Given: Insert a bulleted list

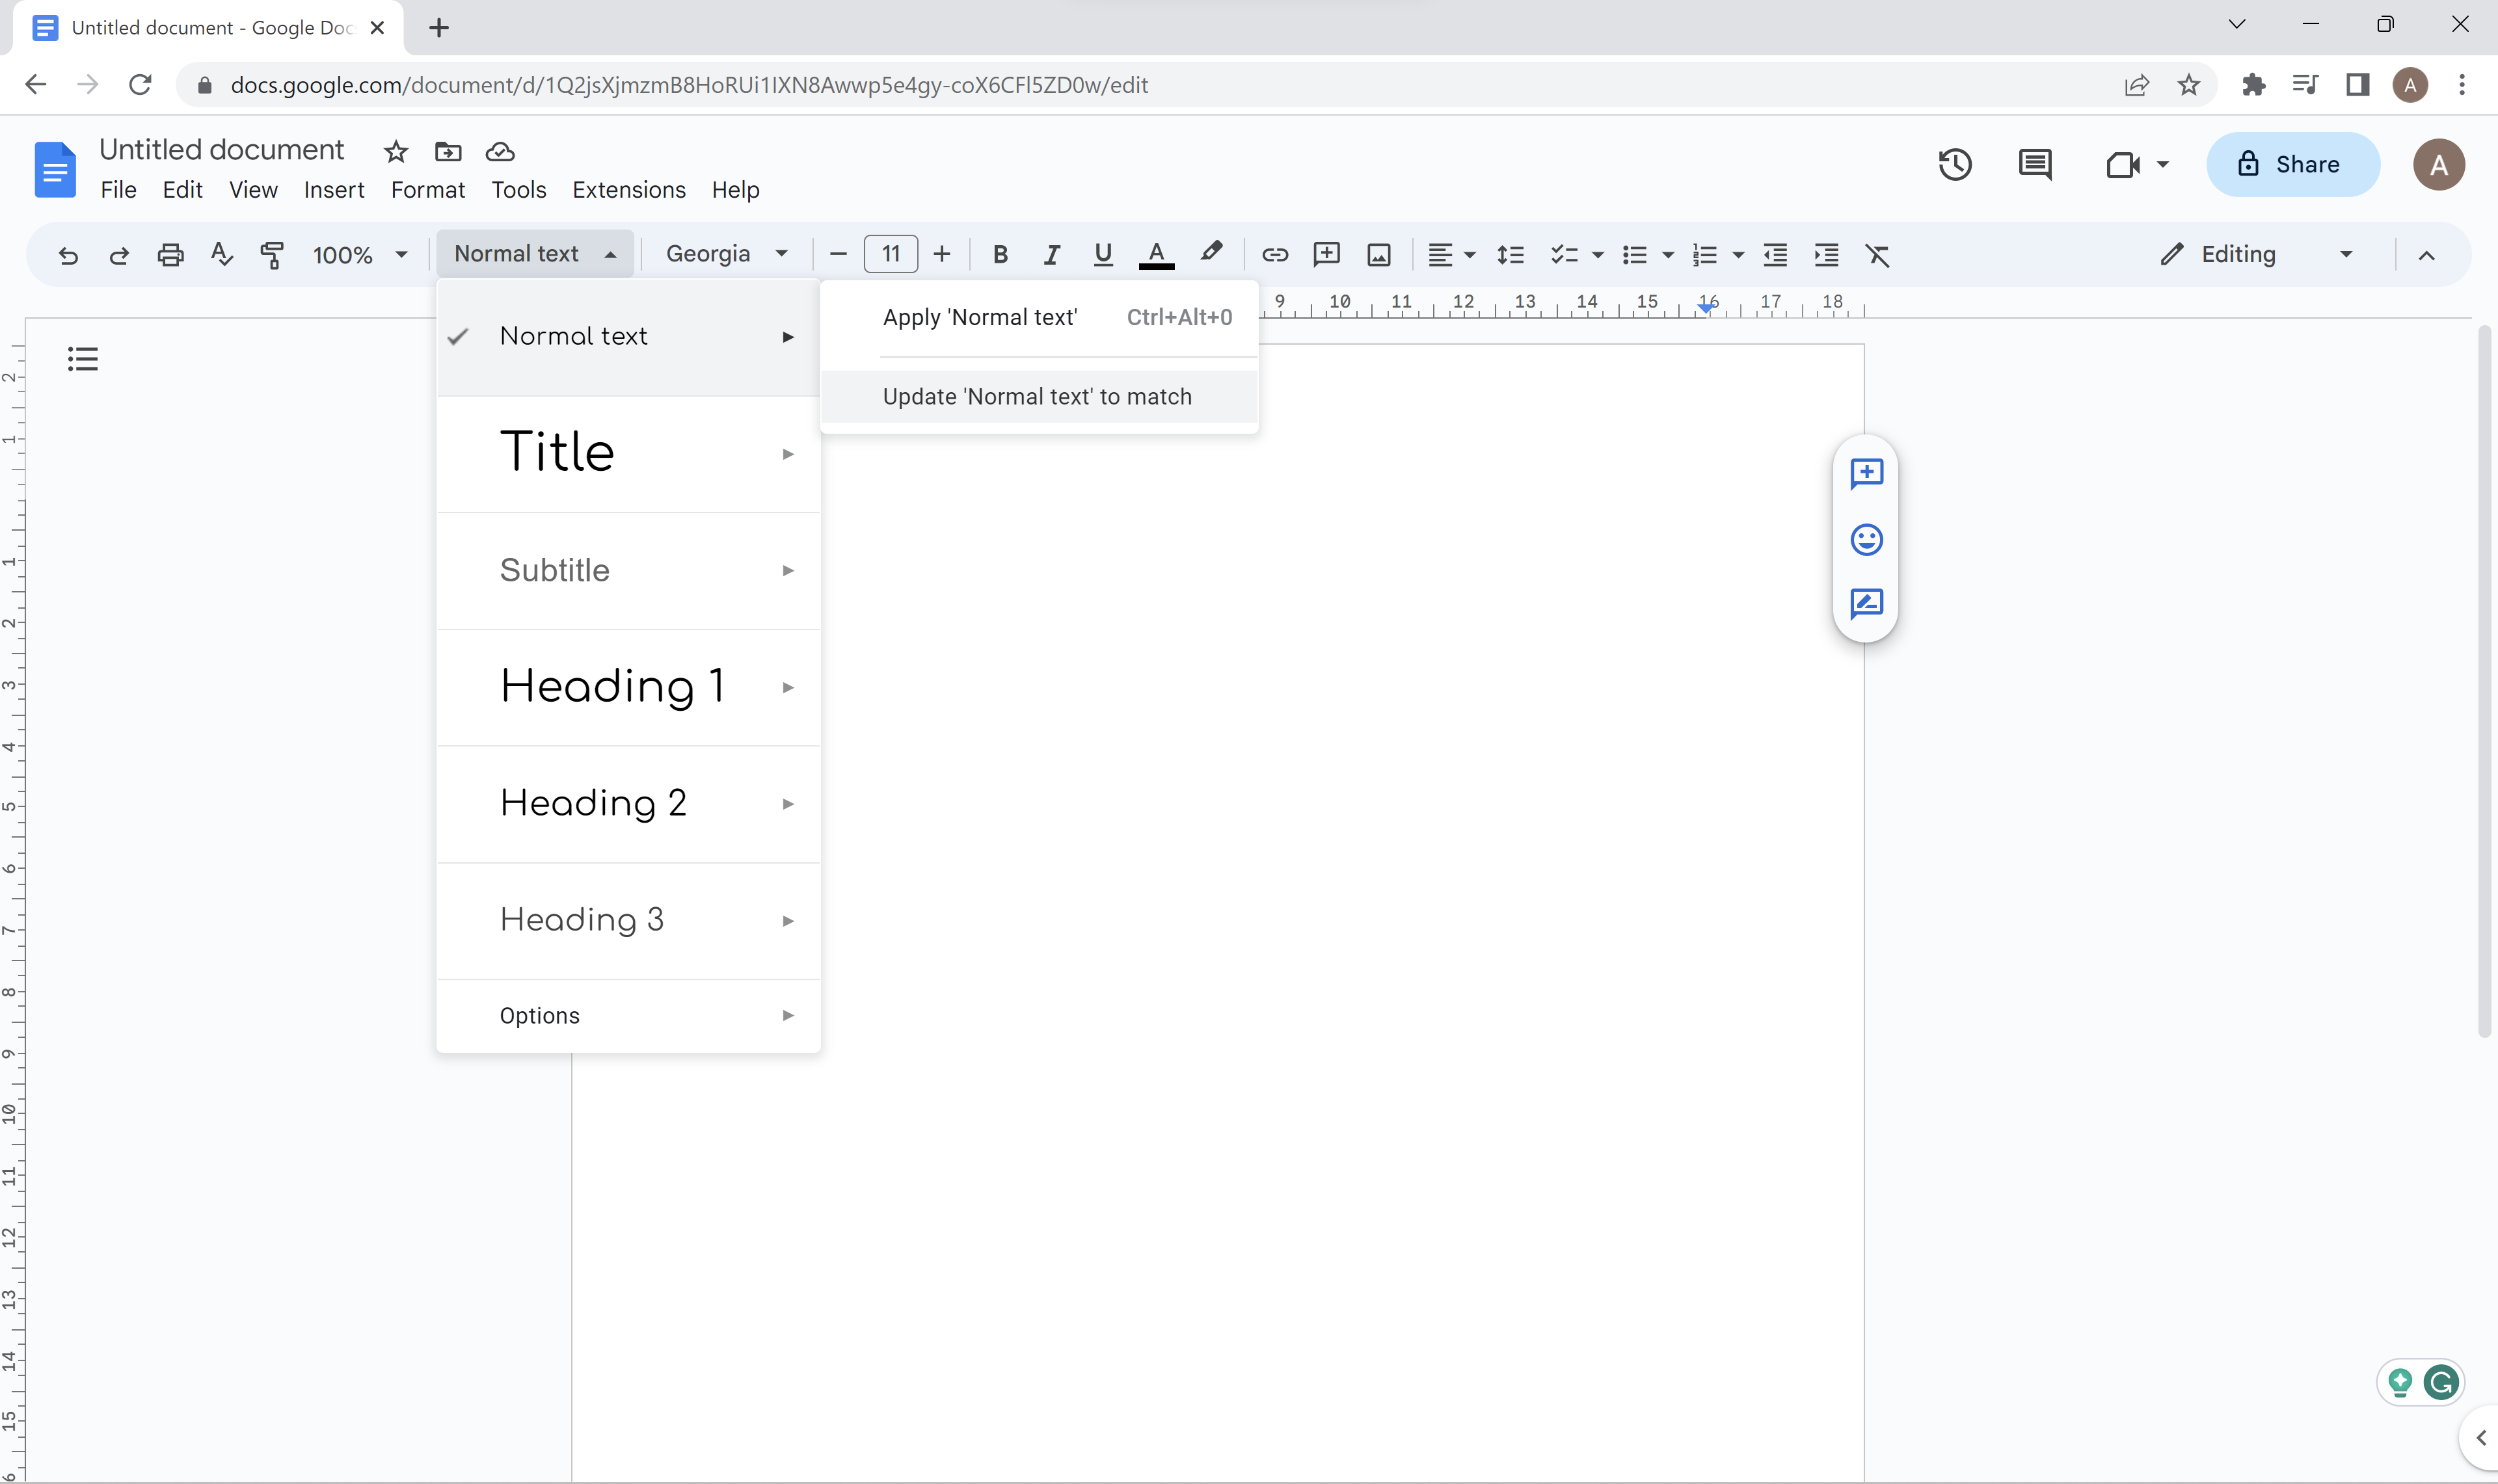Looking at the screenshot, I should pyautogui.click(x=1635, y=255).
